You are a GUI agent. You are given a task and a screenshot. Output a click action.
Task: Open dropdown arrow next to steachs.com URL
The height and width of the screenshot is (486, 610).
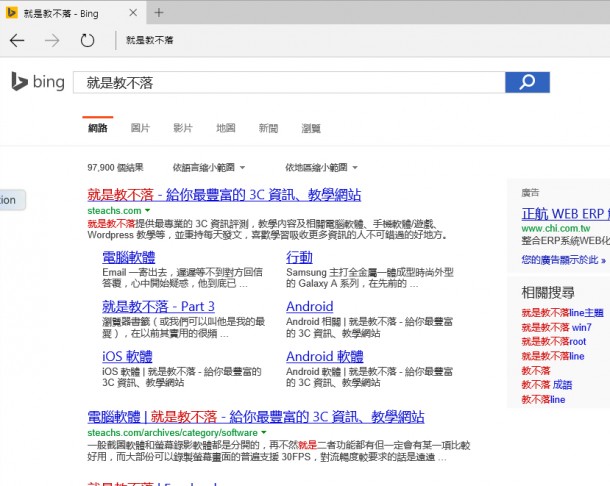click(x=147, y=211)
